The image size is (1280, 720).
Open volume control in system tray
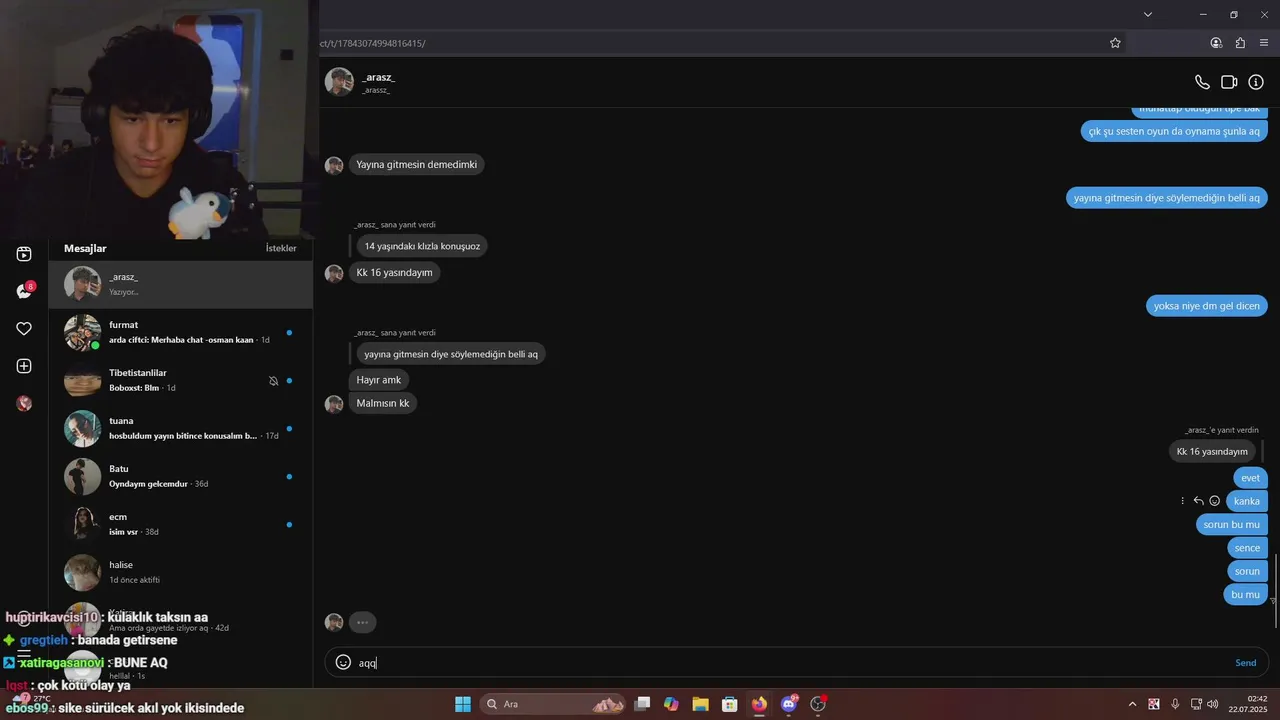(x=1213, y=704)
